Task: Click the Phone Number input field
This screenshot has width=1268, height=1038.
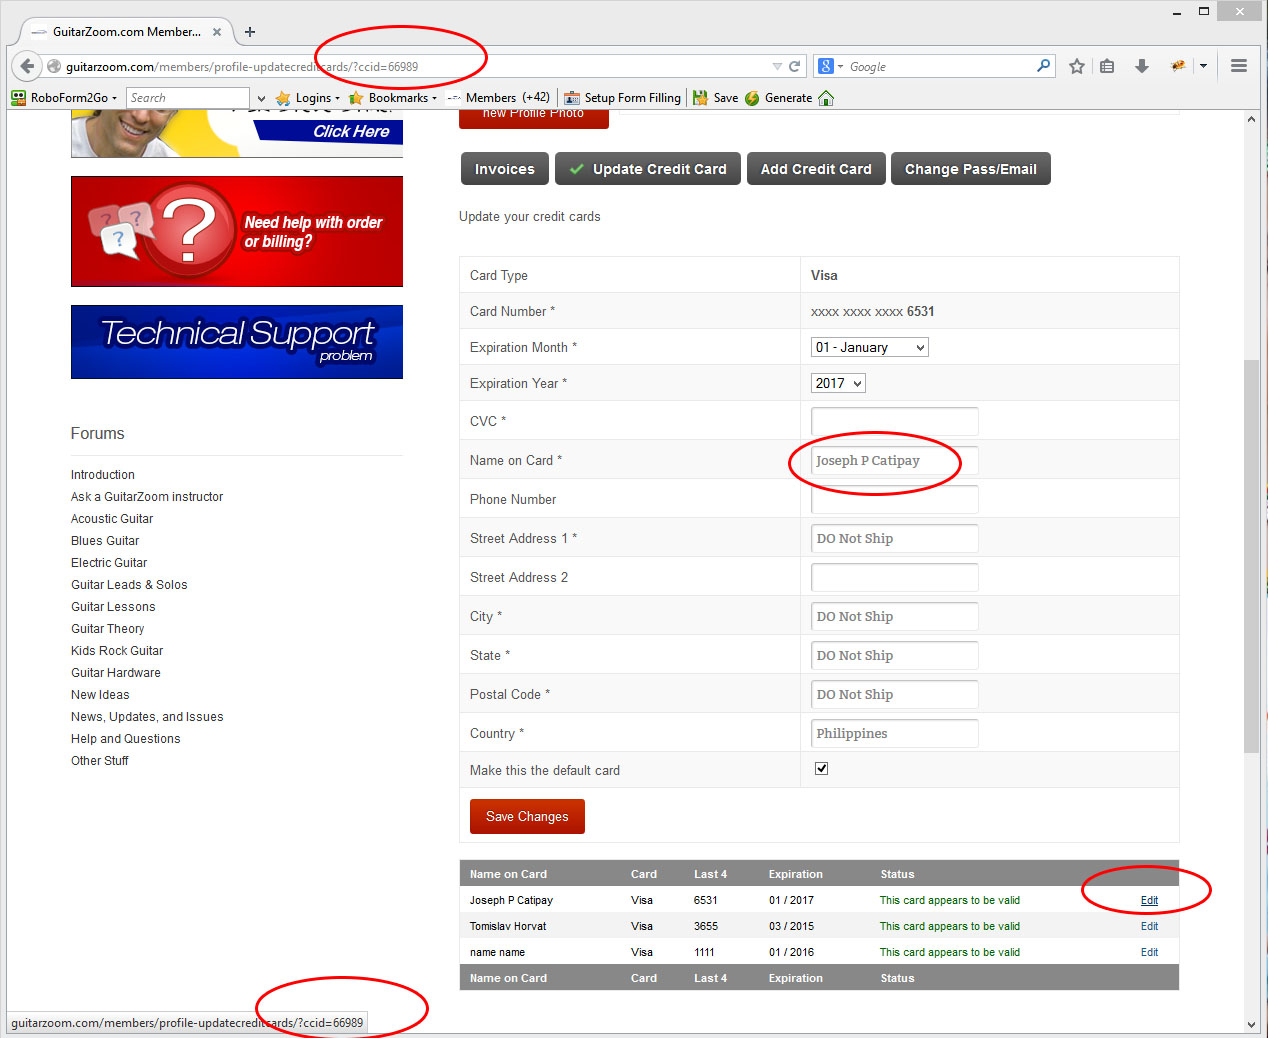Action: pyautogui.click(x=894, y=499)
